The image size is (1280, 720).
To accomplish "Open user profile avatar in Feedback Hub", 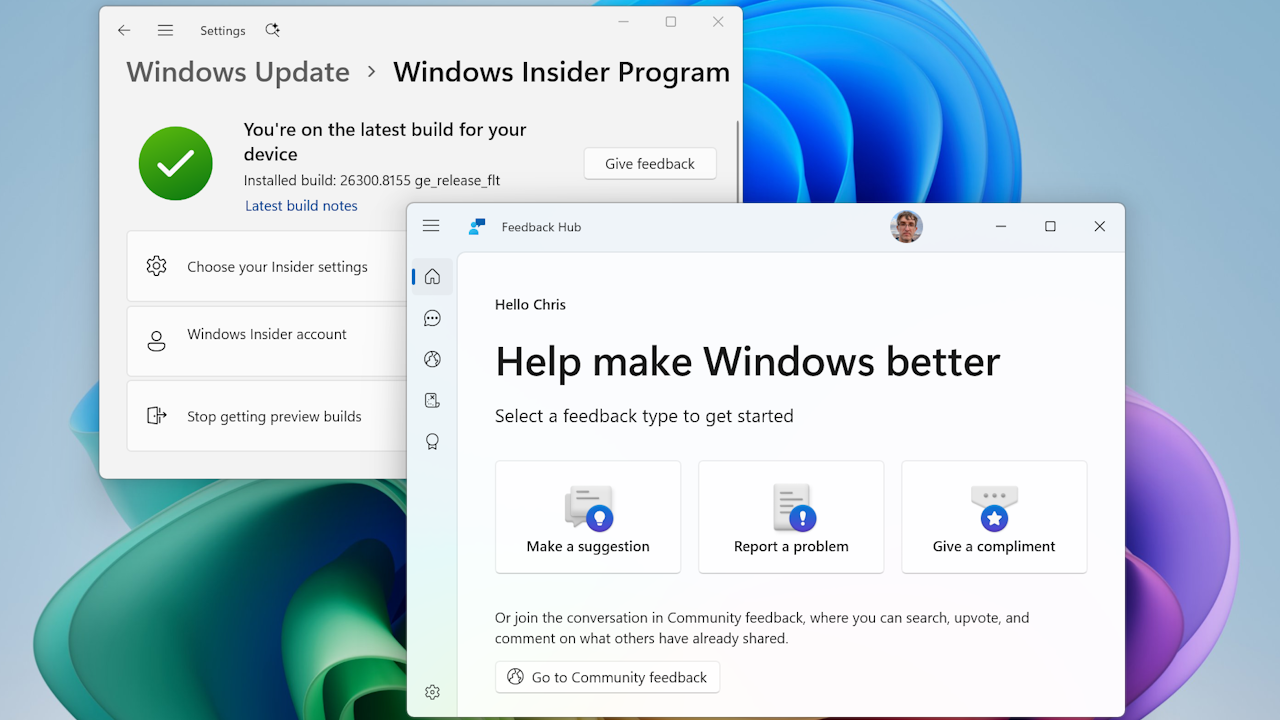I will (906, 227).
